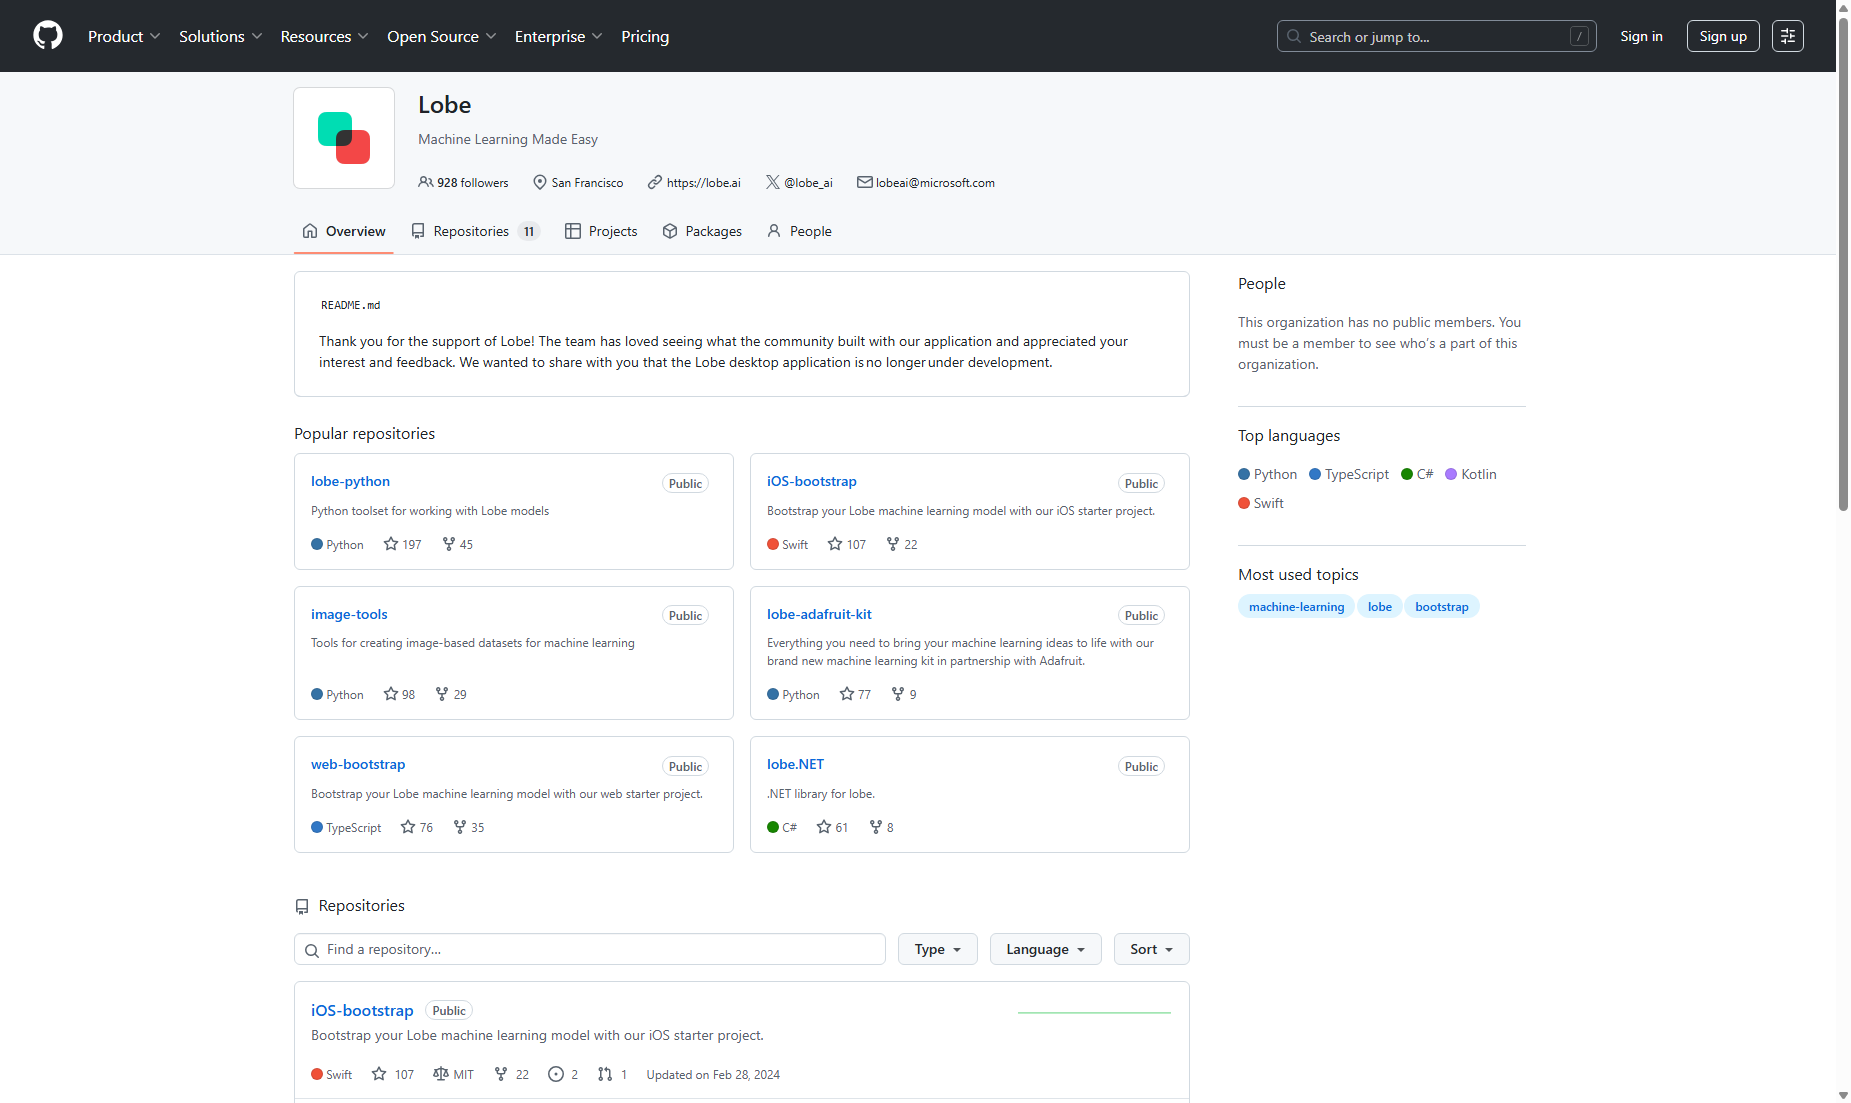Select the Overview tab
The height and width of the screenshot is (1103, 1851).
344,231
